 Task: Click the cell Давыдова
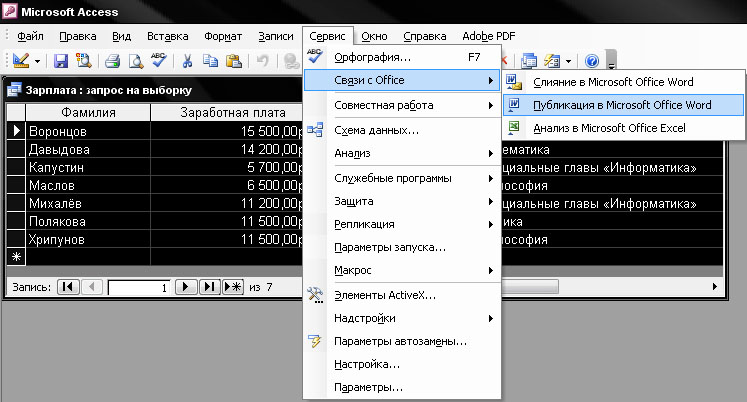click(88, 149)
